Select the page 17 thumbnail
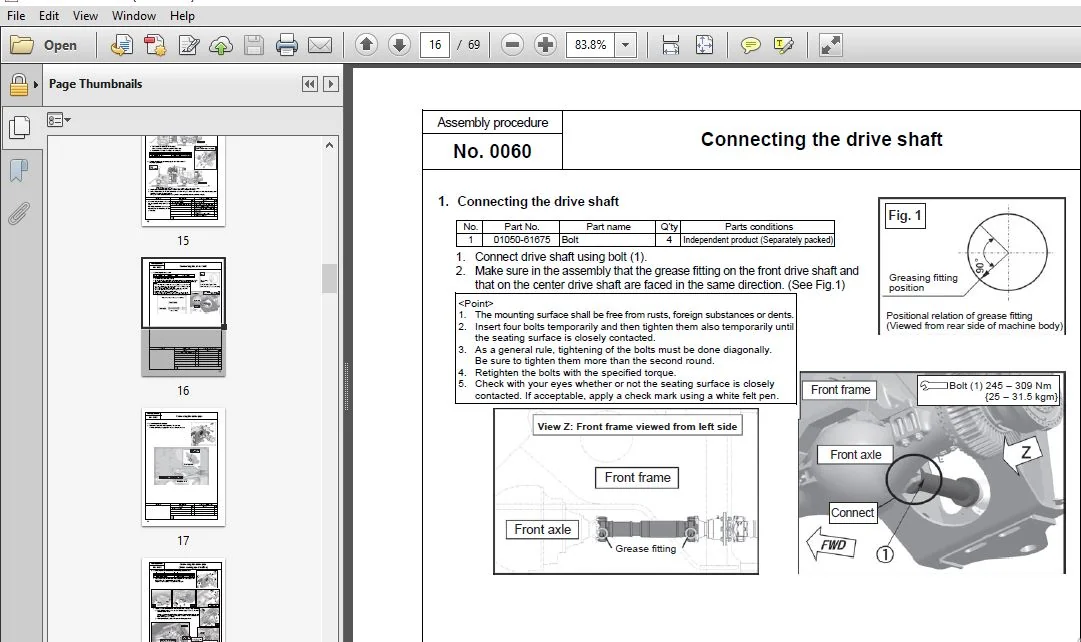1081x642 pixels. 183,467
